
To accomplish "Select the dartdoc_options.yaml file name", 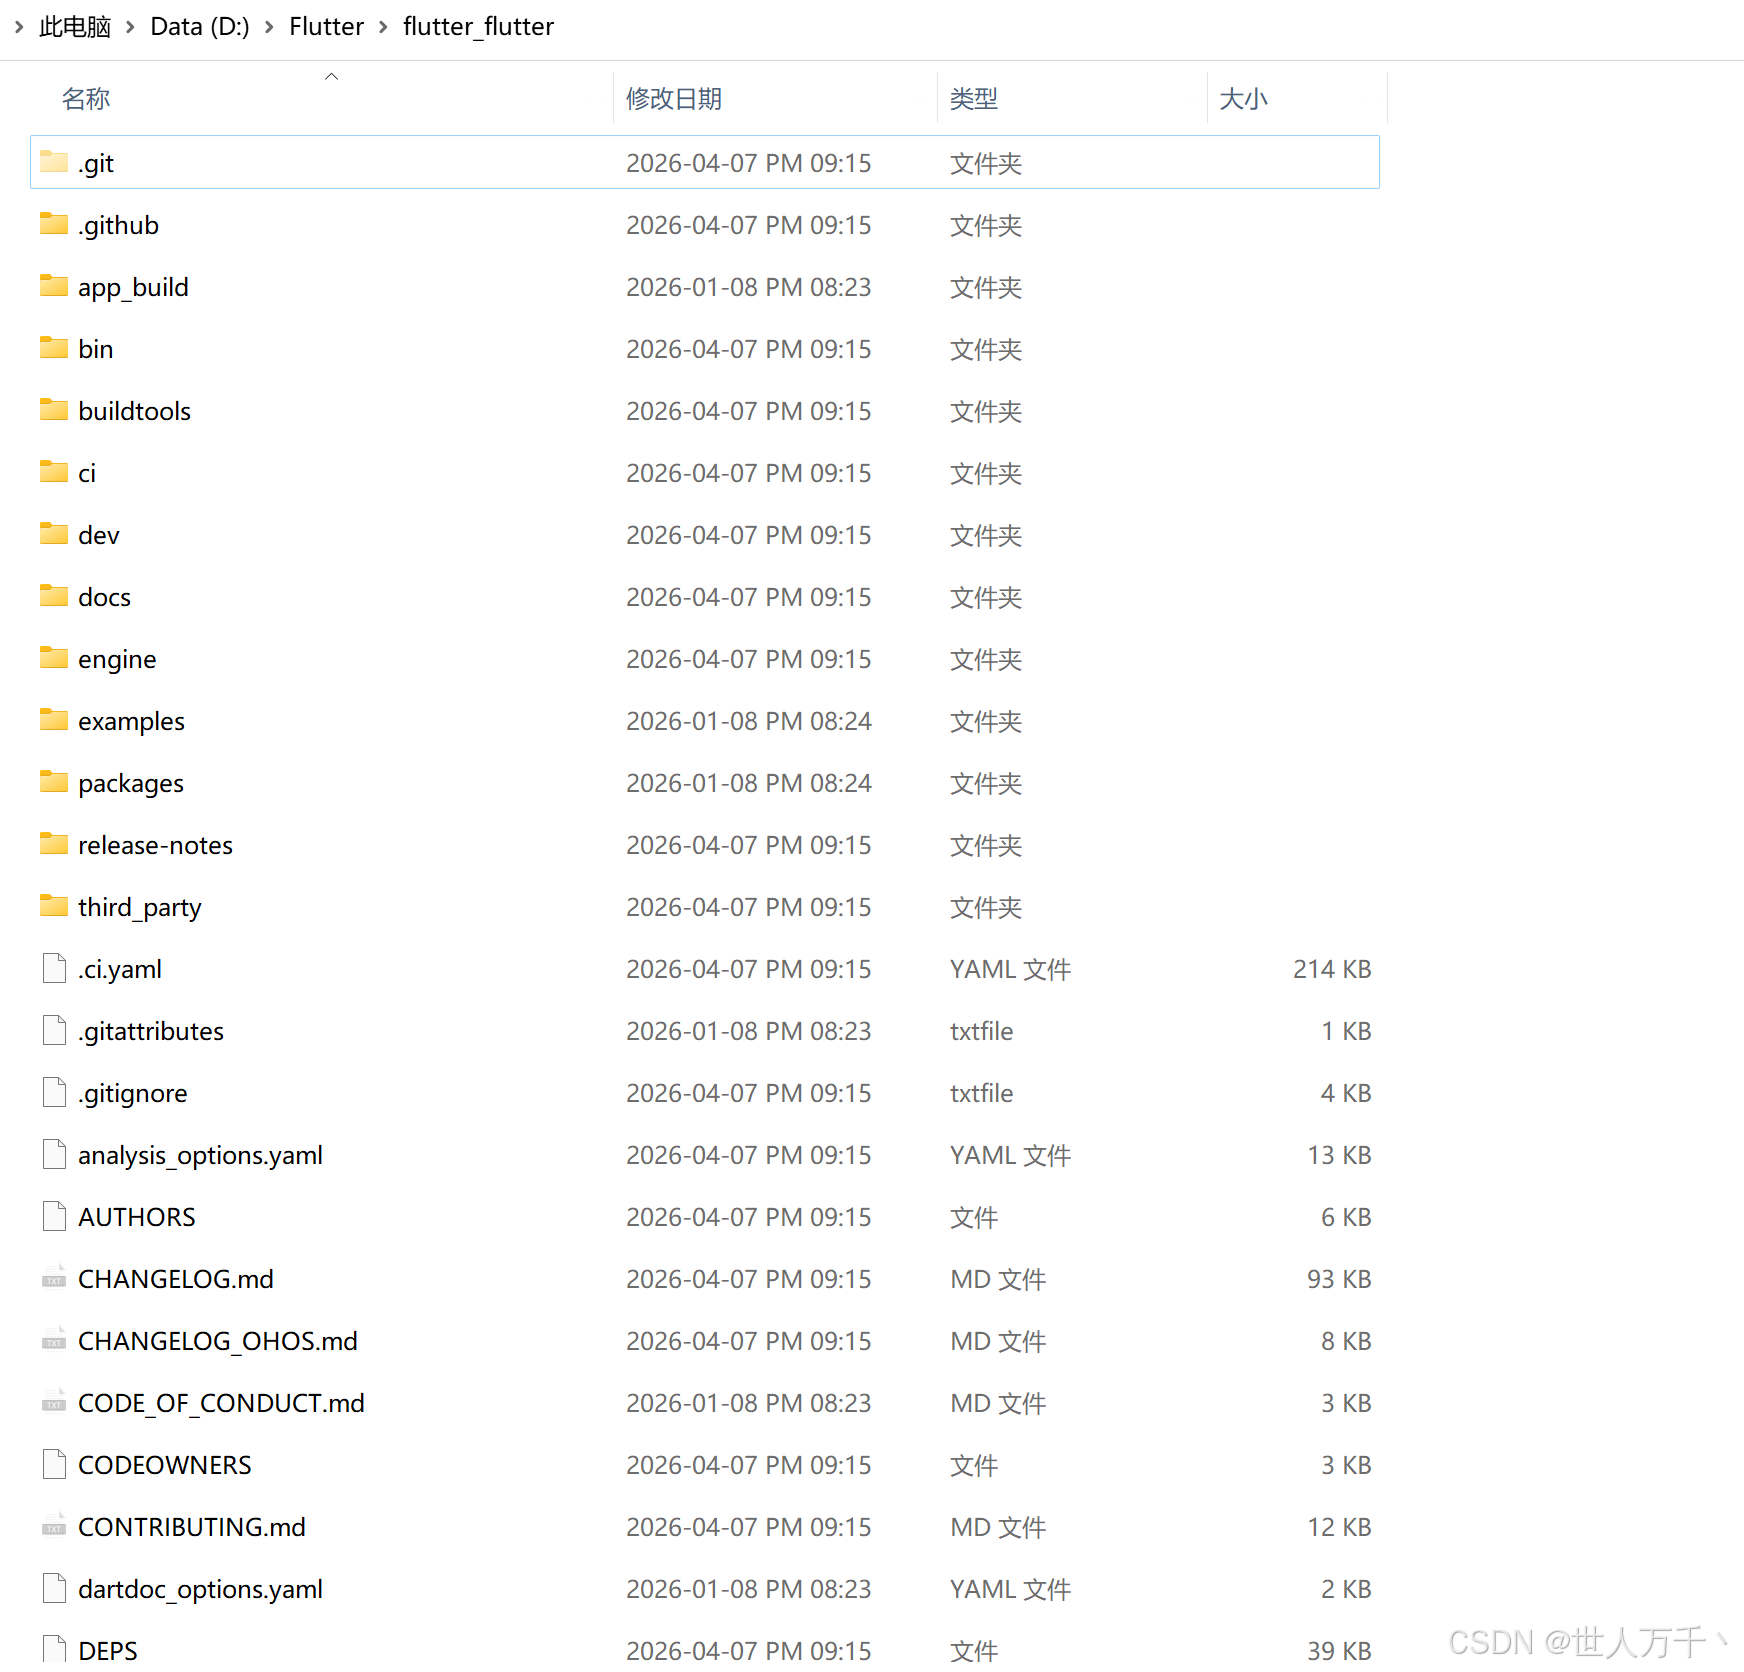I will click(x=200, y=1589).
